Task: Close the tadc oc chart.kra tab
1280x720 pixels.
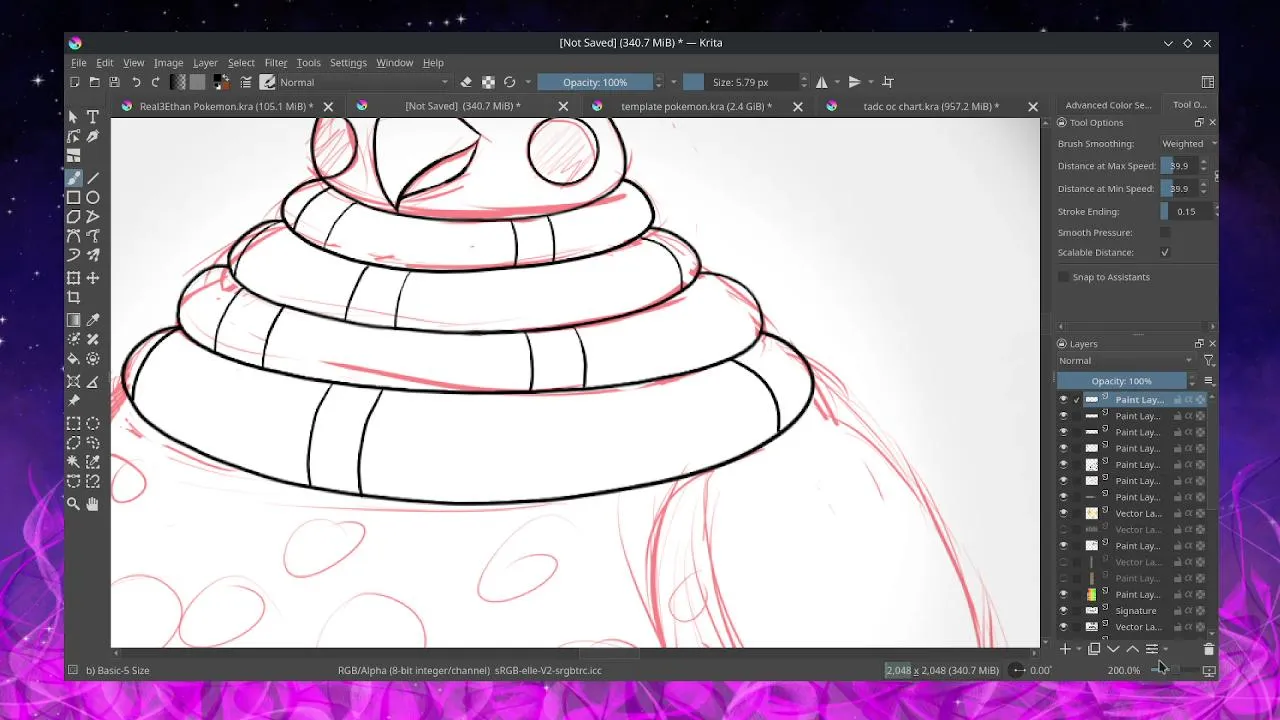Action: click(x=1033, y=106)
